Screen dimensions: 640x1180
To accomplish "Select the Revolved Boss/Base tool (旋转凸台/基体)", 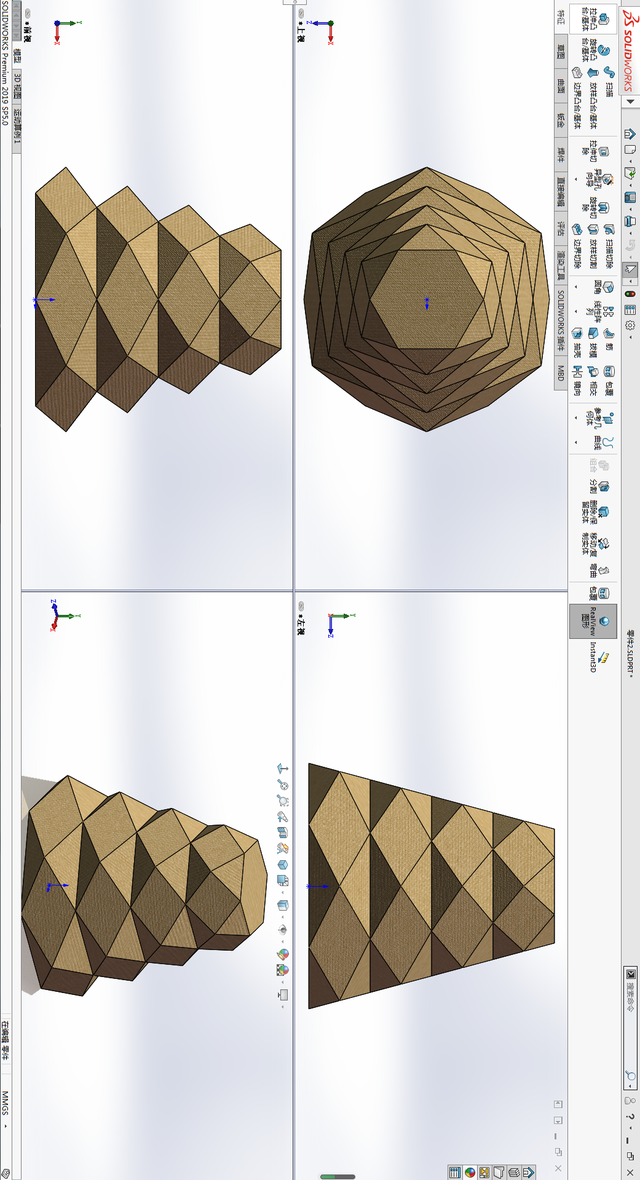I will 596,50.
